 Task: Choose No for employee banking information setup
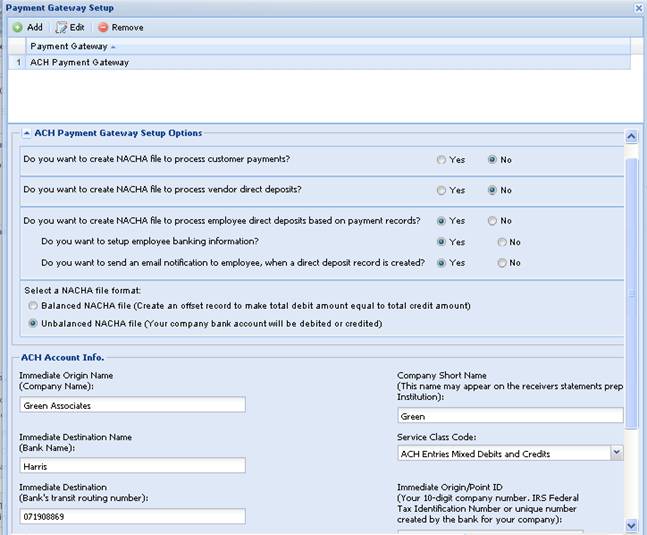[502, 242]
